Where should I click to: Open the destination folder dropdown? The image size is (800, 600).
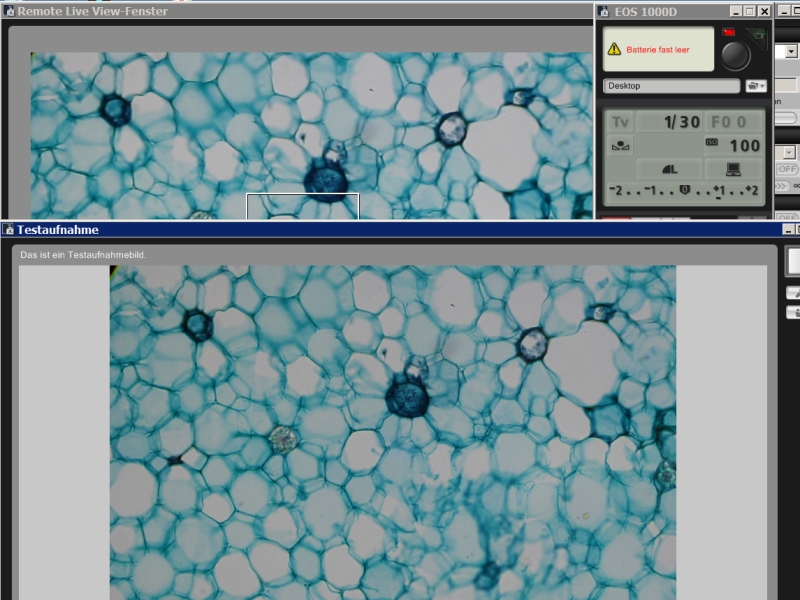click(756, 86)
